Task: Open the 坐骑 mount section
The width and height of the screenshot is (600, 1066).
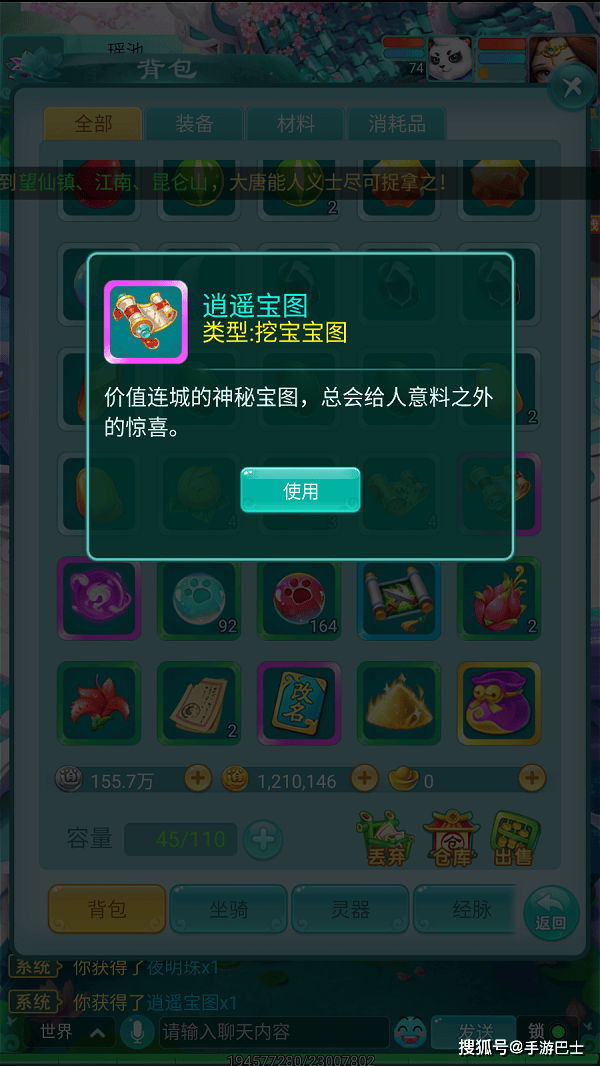Action: click(228, 909)
